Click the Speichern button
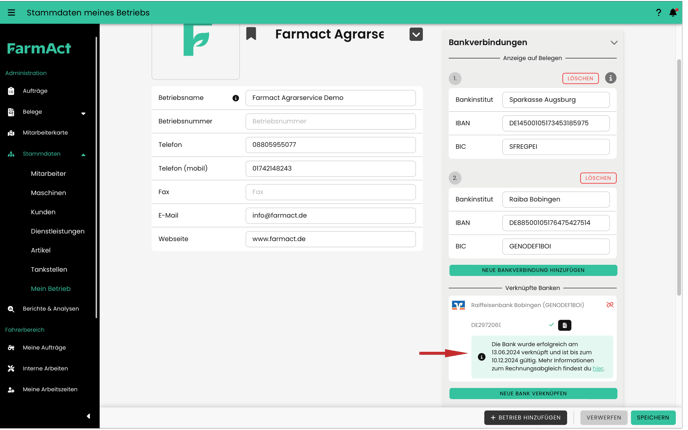 point(653,418)
